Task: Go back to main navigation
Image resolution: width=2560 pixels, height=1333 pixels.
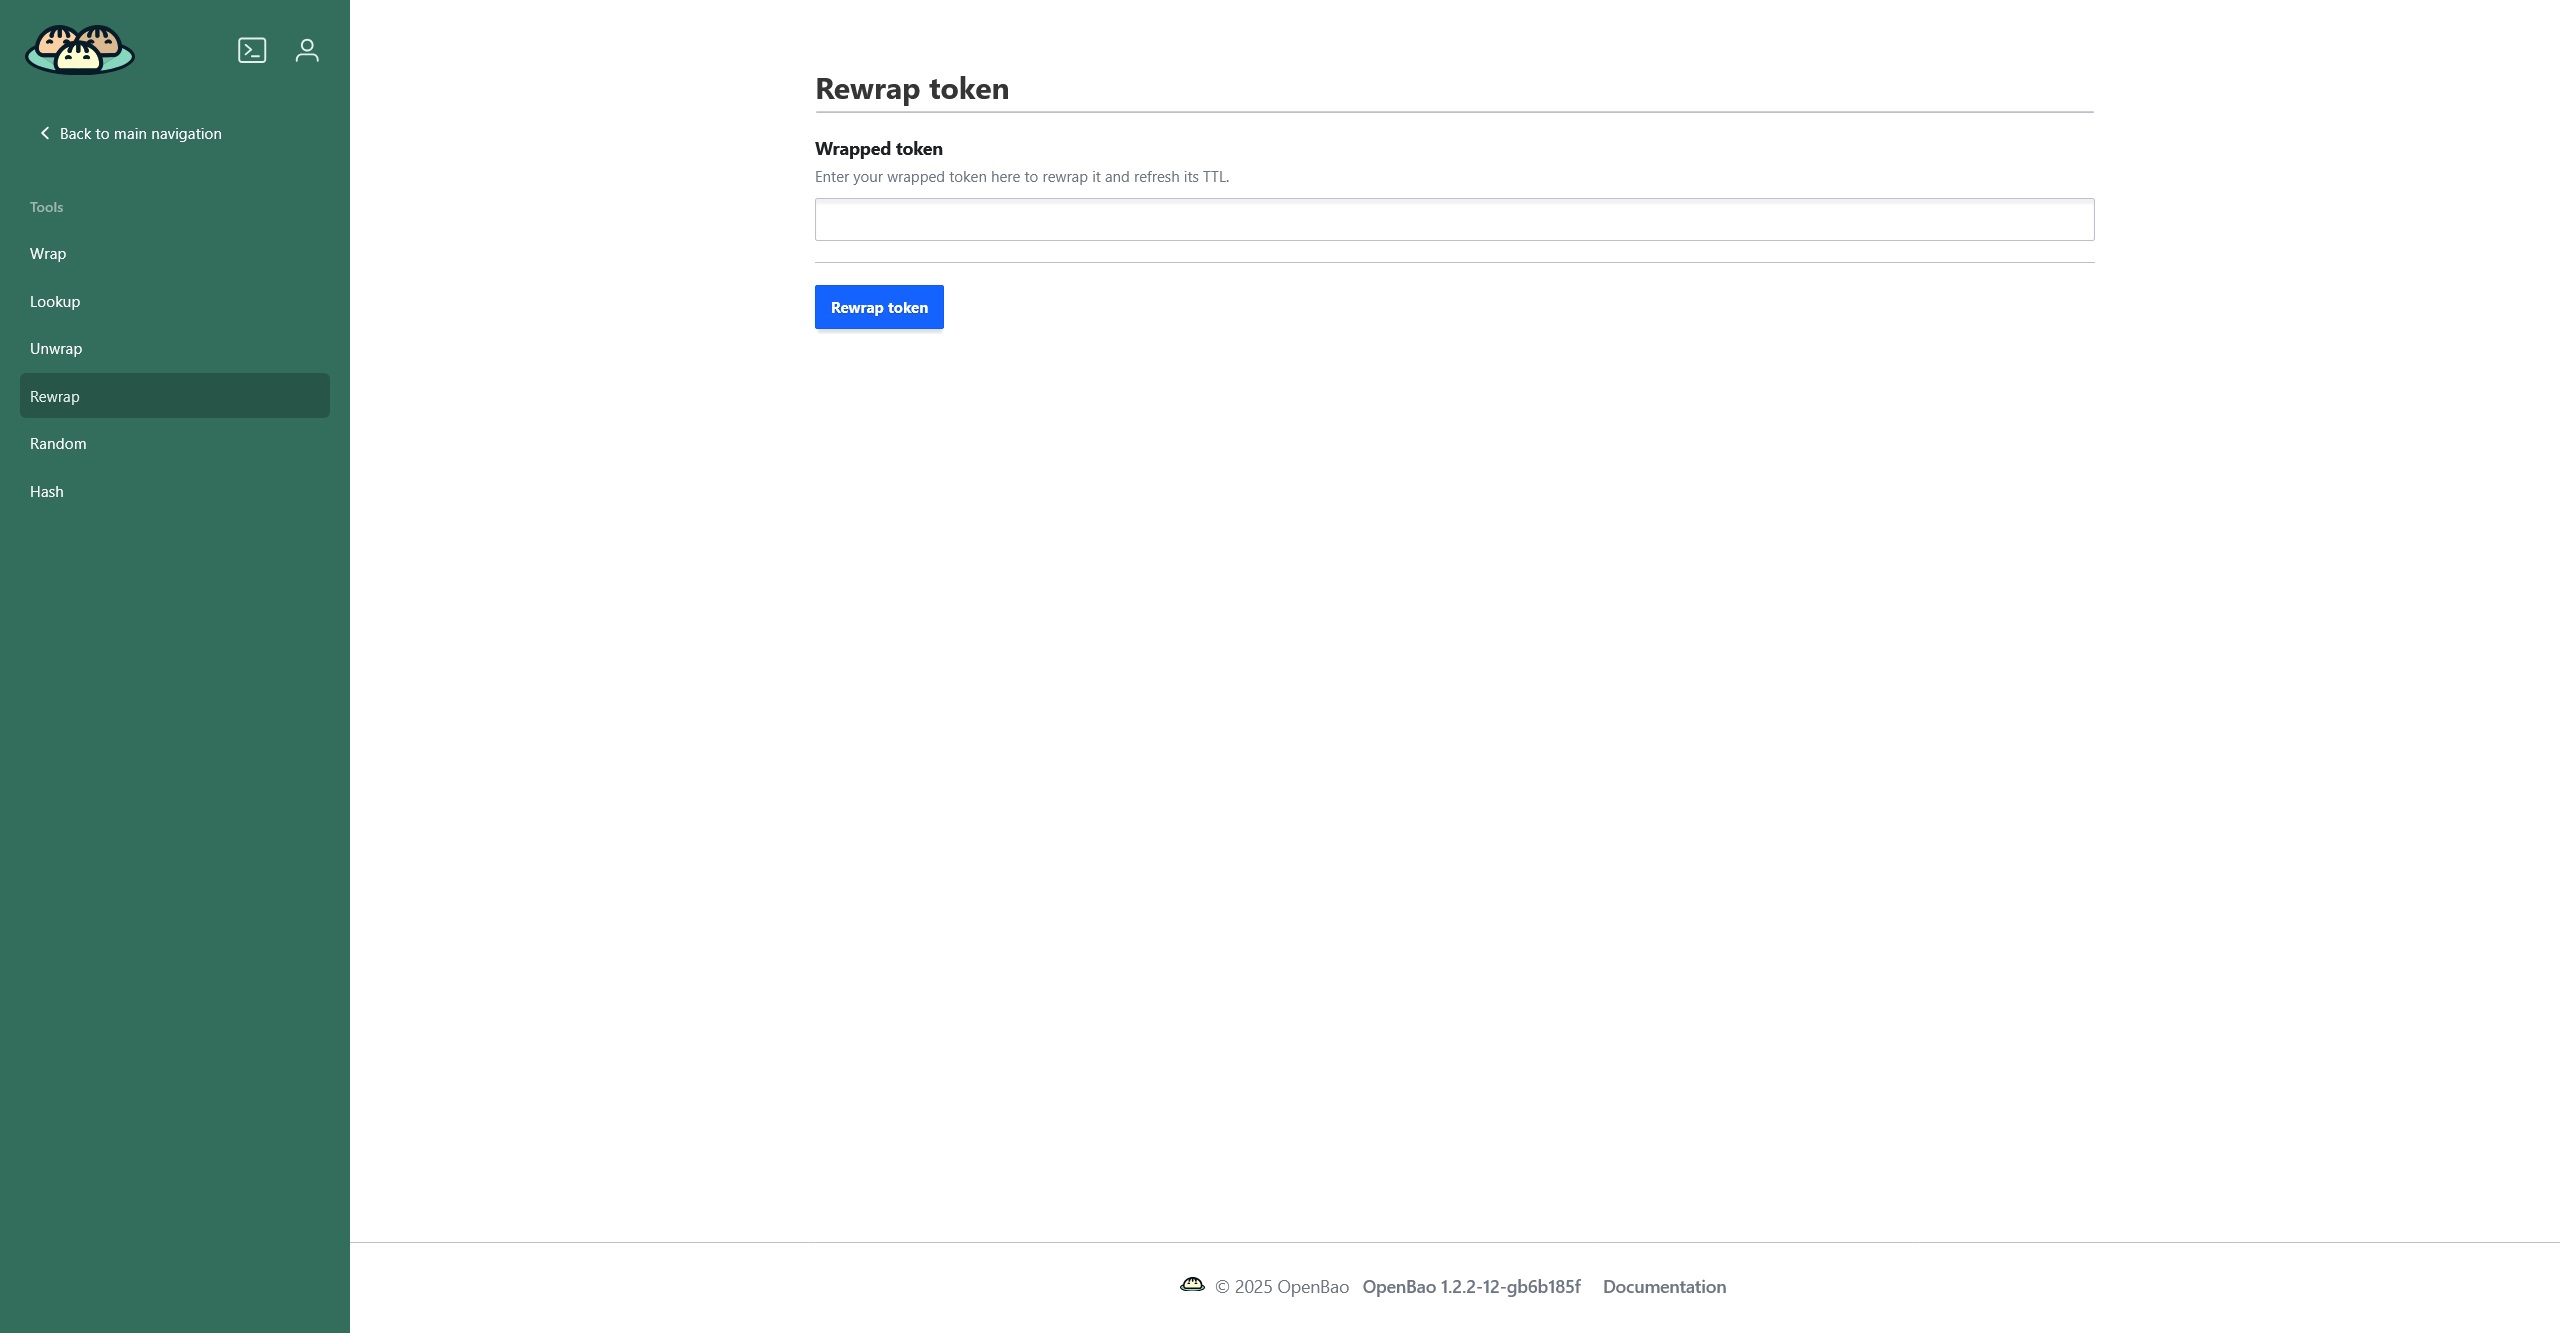Action: [140, 134]
